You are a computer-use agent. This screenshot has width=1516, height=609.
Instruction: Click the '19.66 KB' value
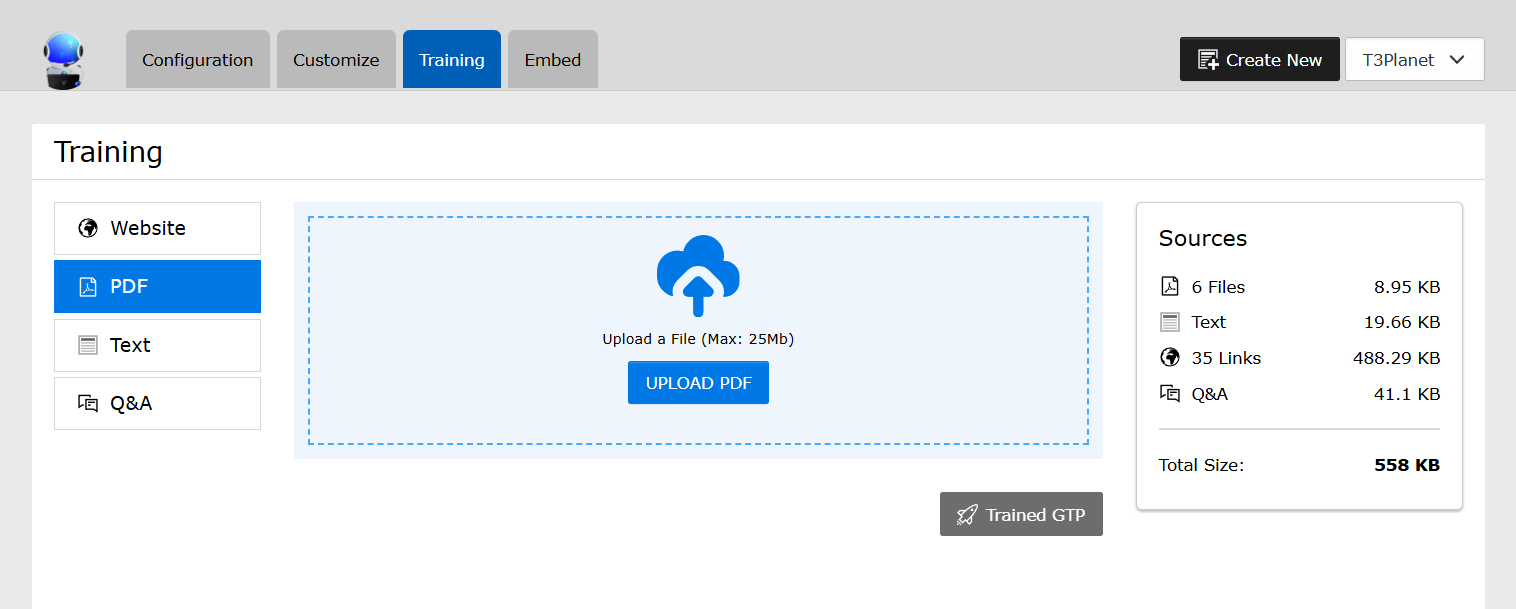1402,322
